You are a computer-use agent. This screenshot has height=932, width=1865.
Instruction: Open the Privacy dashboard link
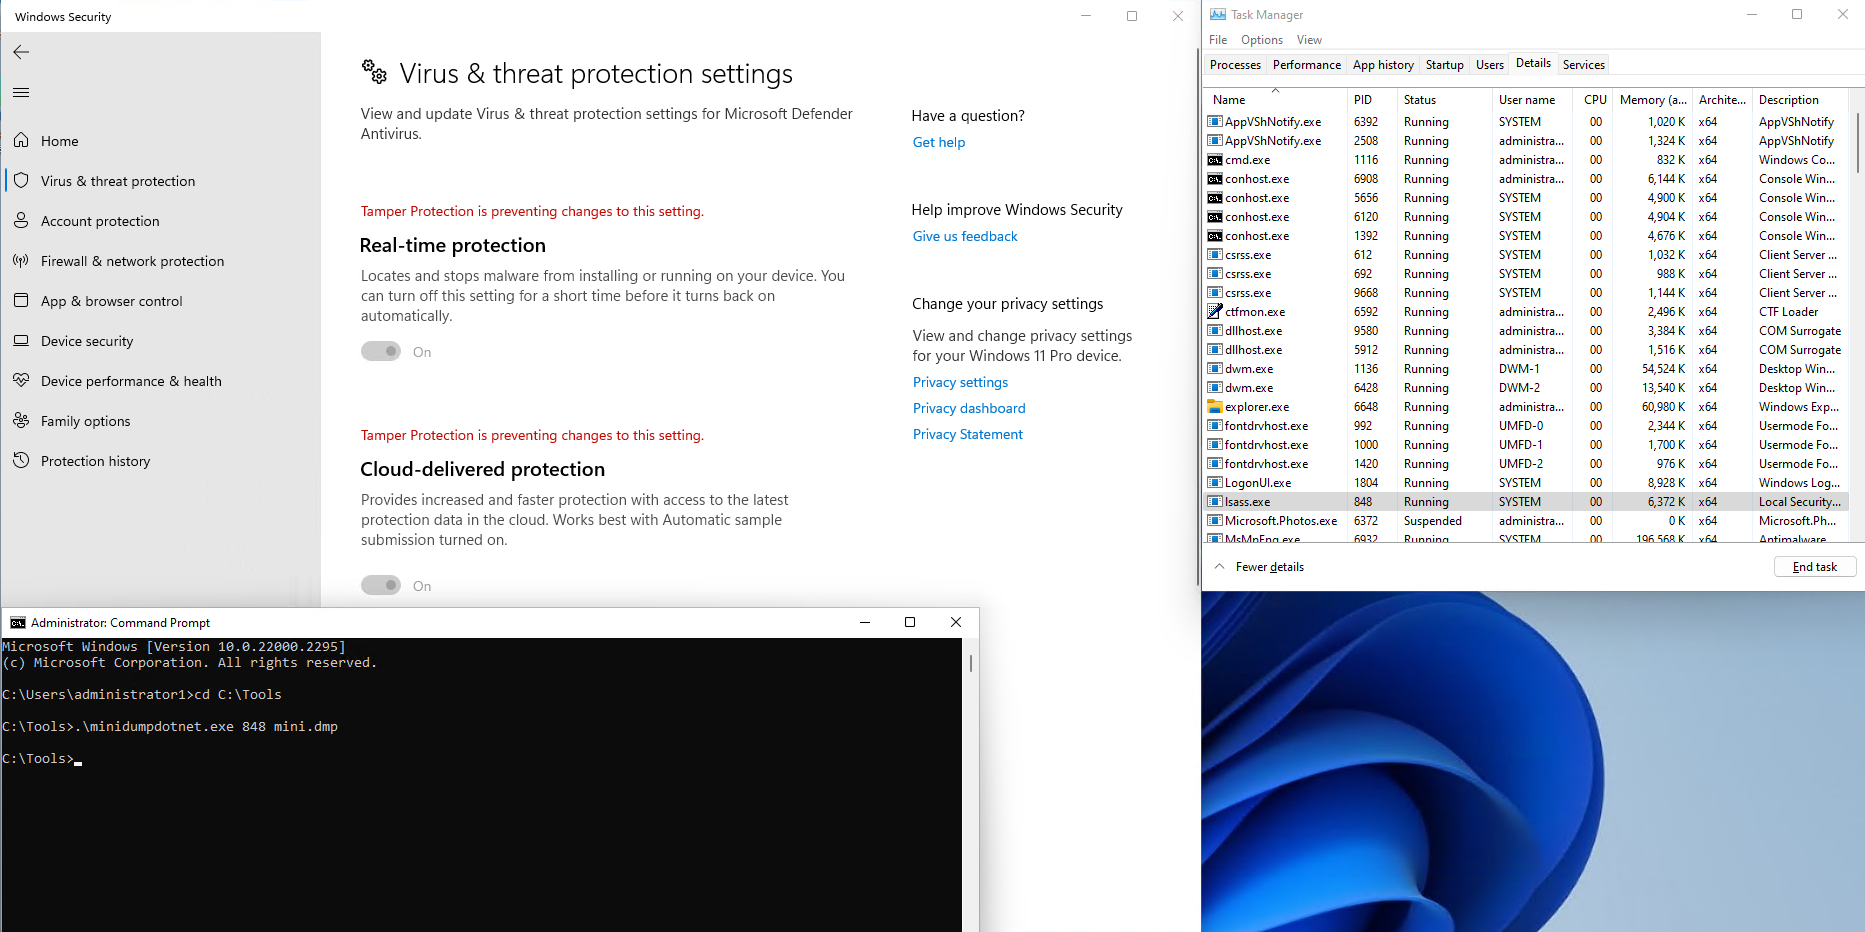969,408
